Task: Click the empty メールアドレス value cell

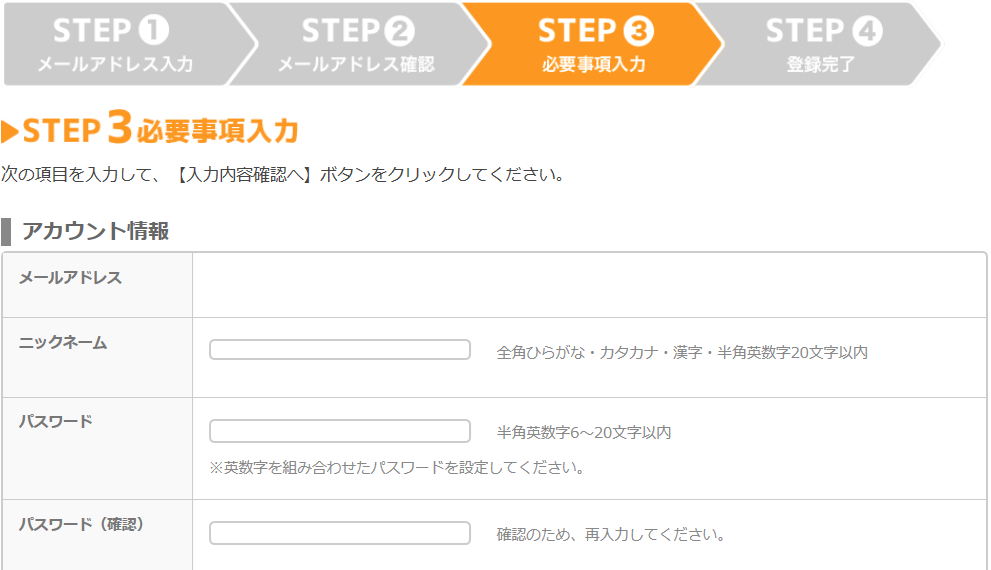Action: coord(589,285)
